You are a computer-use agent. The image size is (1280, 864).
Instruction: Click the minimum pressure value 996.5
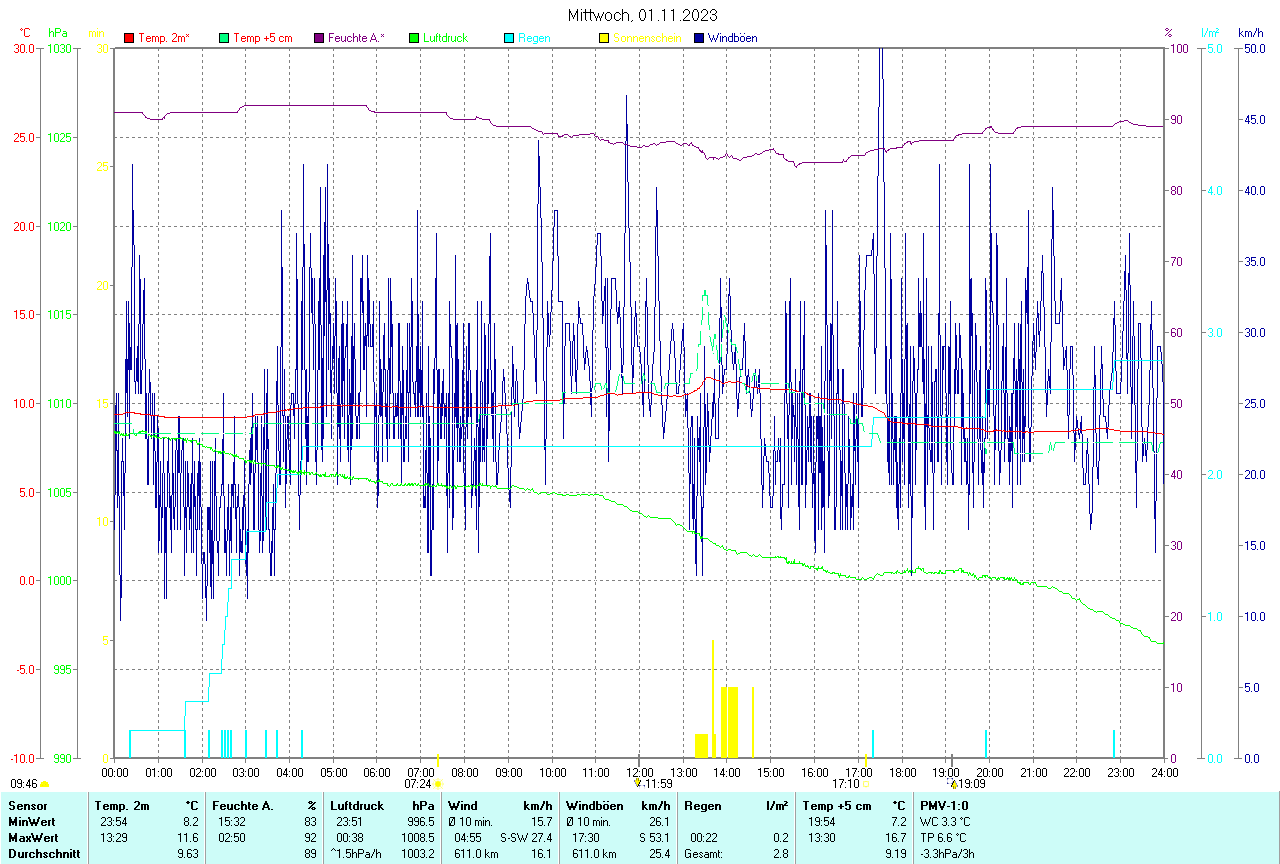[419, 821]
